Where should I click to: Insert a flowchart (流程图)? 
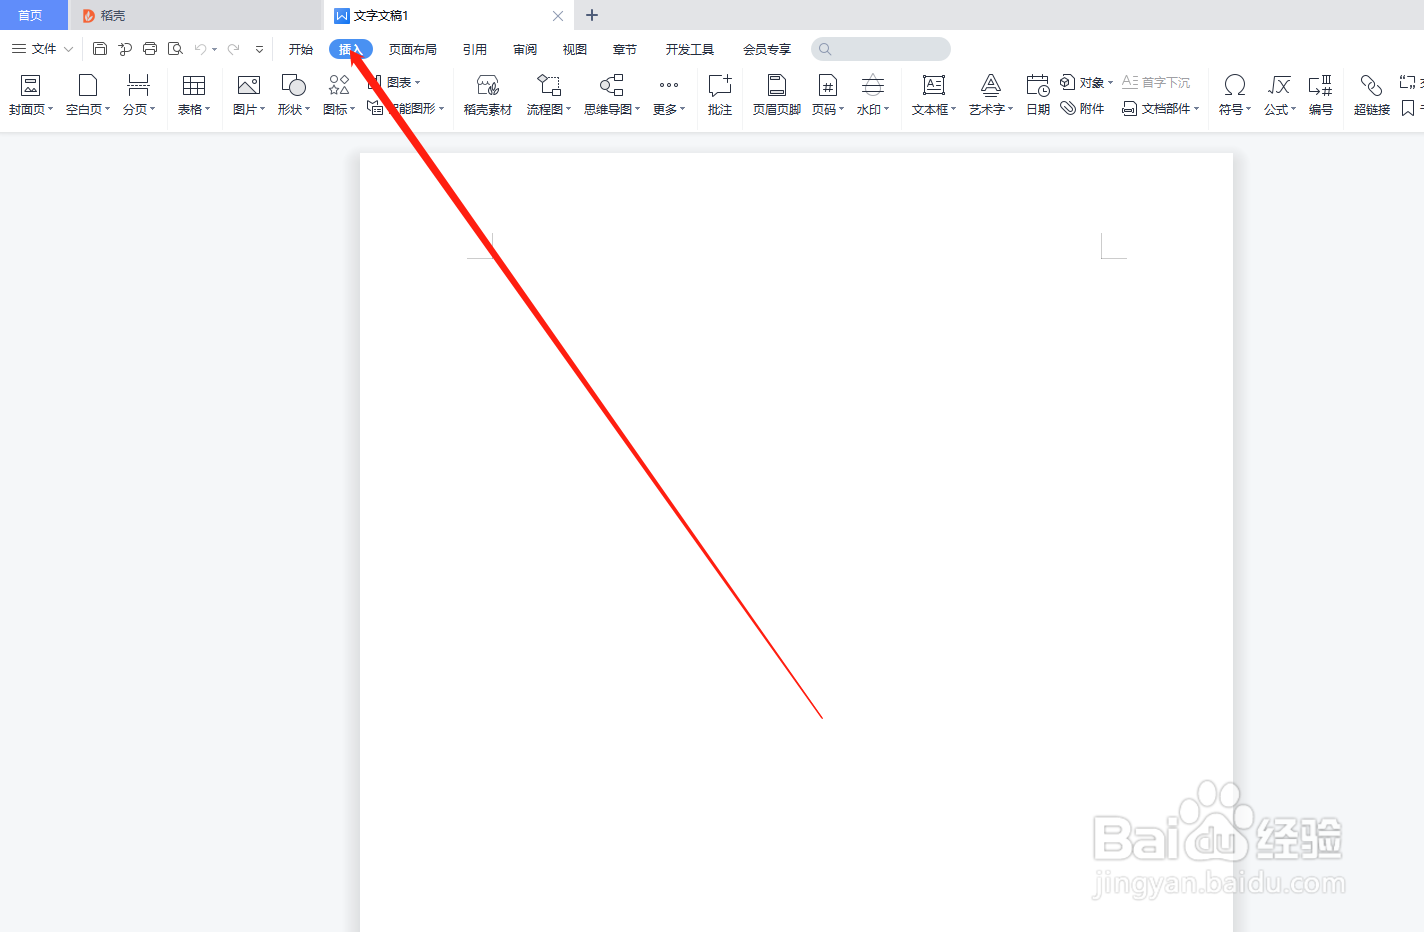pyautogui.click(x=549, y=95)
